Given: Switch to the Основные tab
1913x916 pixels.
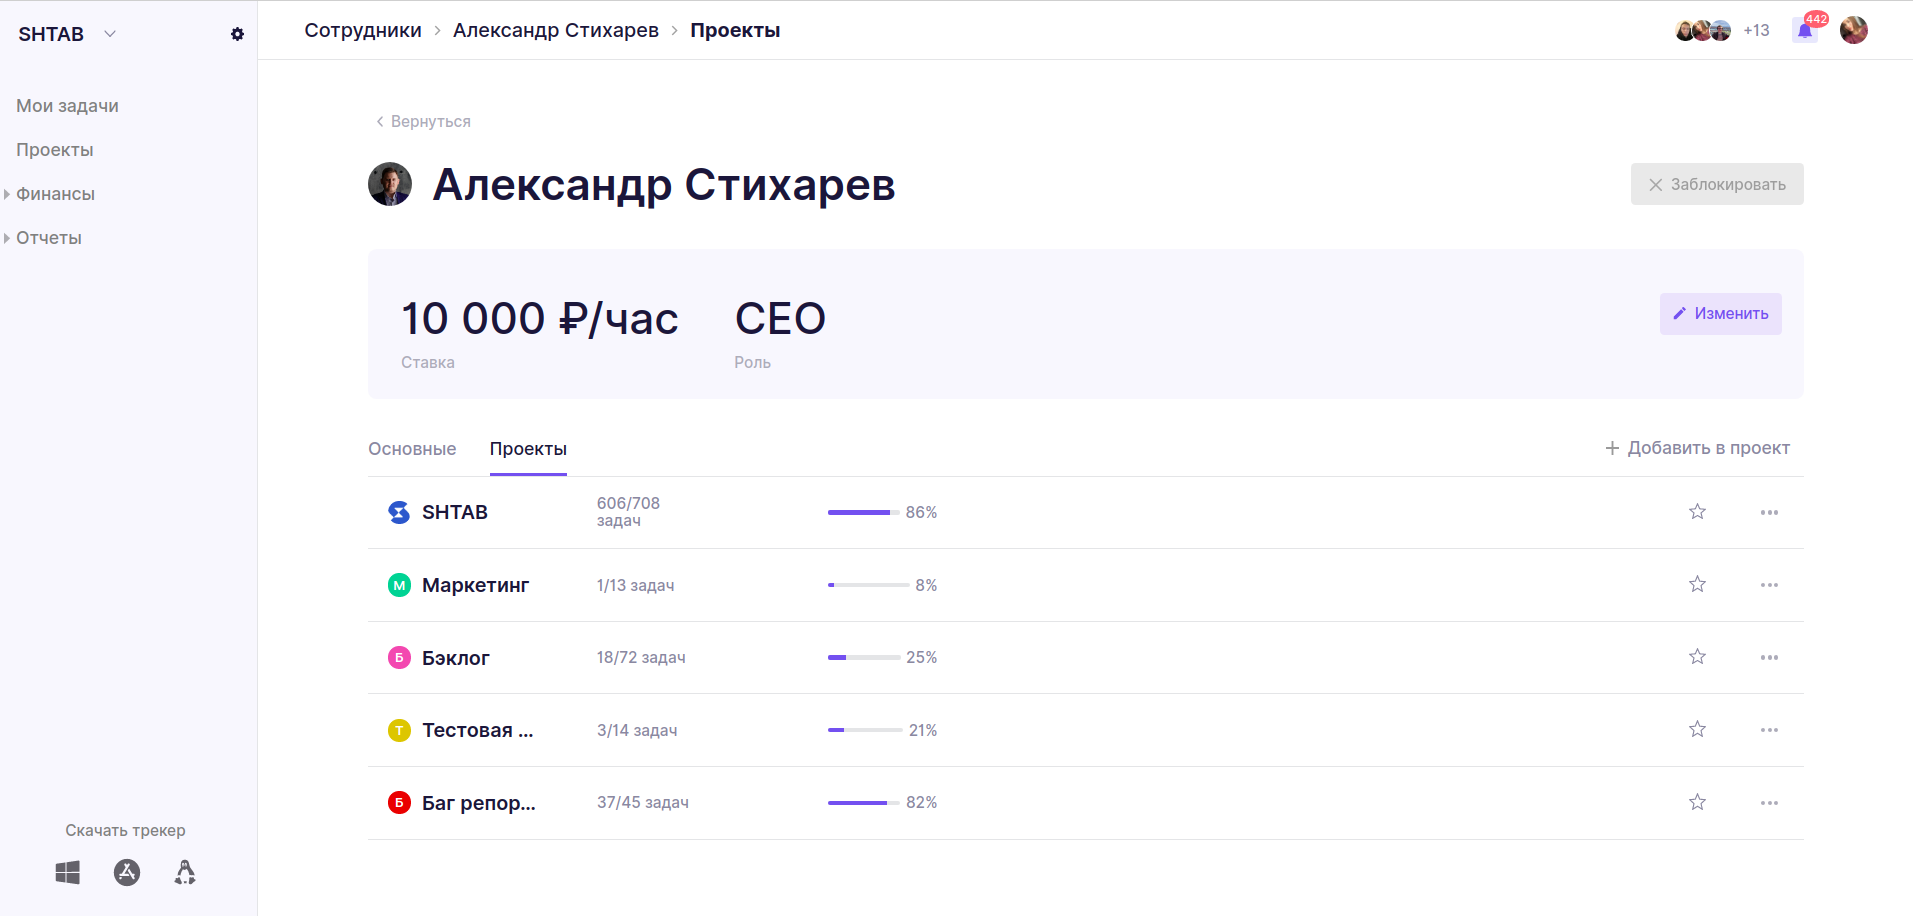Looking at the screenshot, I should point(412,449).
